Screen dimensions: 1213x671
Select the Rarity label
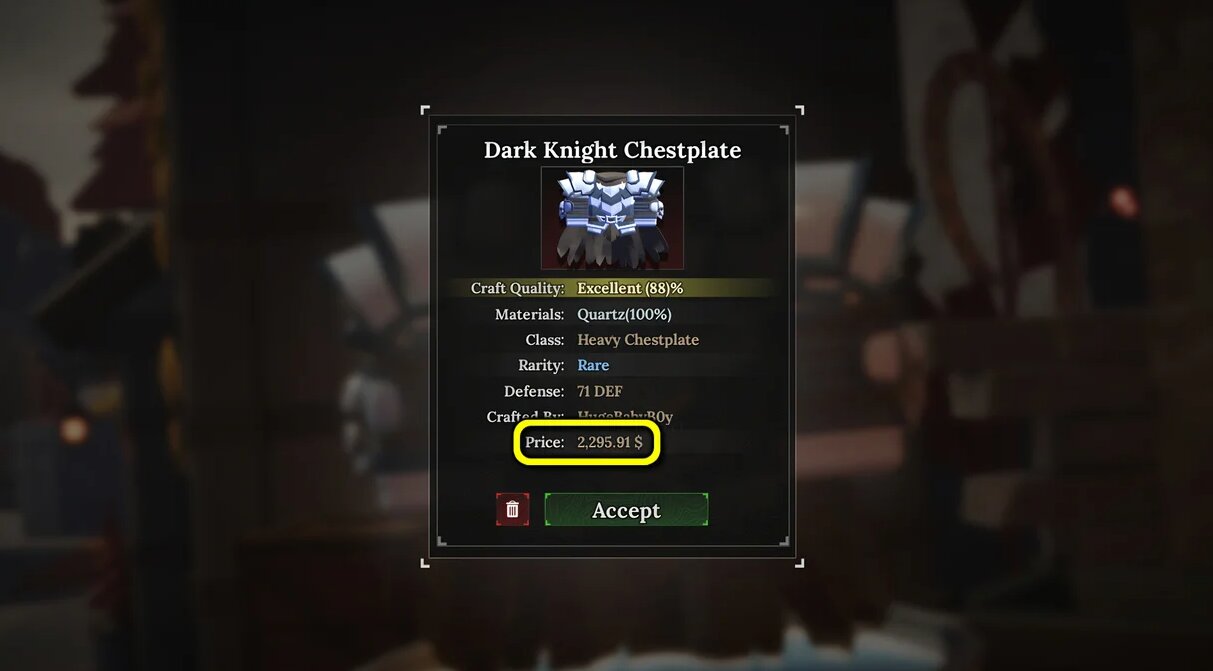click(541, 366)
